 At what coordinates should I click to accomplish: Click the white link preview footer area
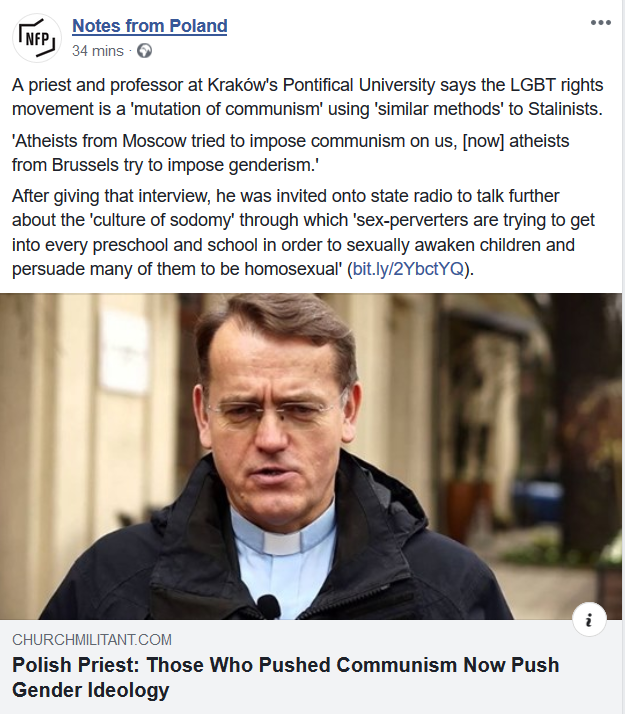311,667
